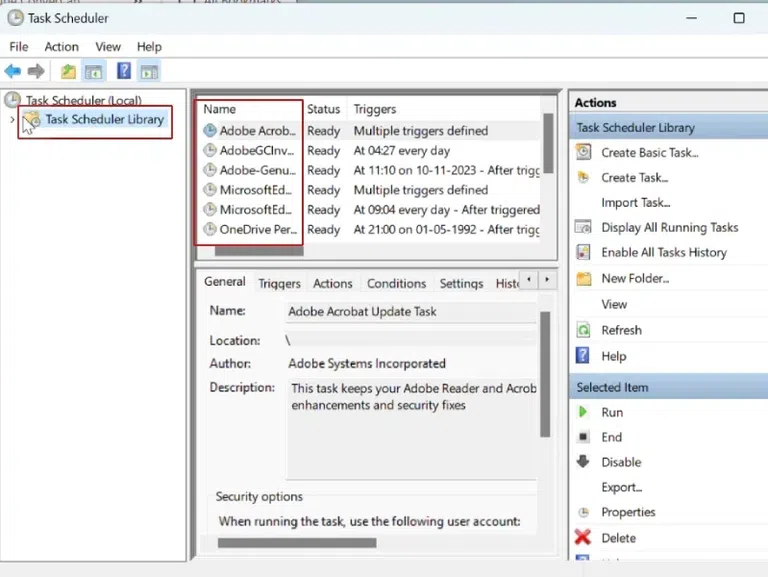Screen dimensions: 768x577
Task: Expand the Task Scheduler Library tree node
Action: pos(12,119)
